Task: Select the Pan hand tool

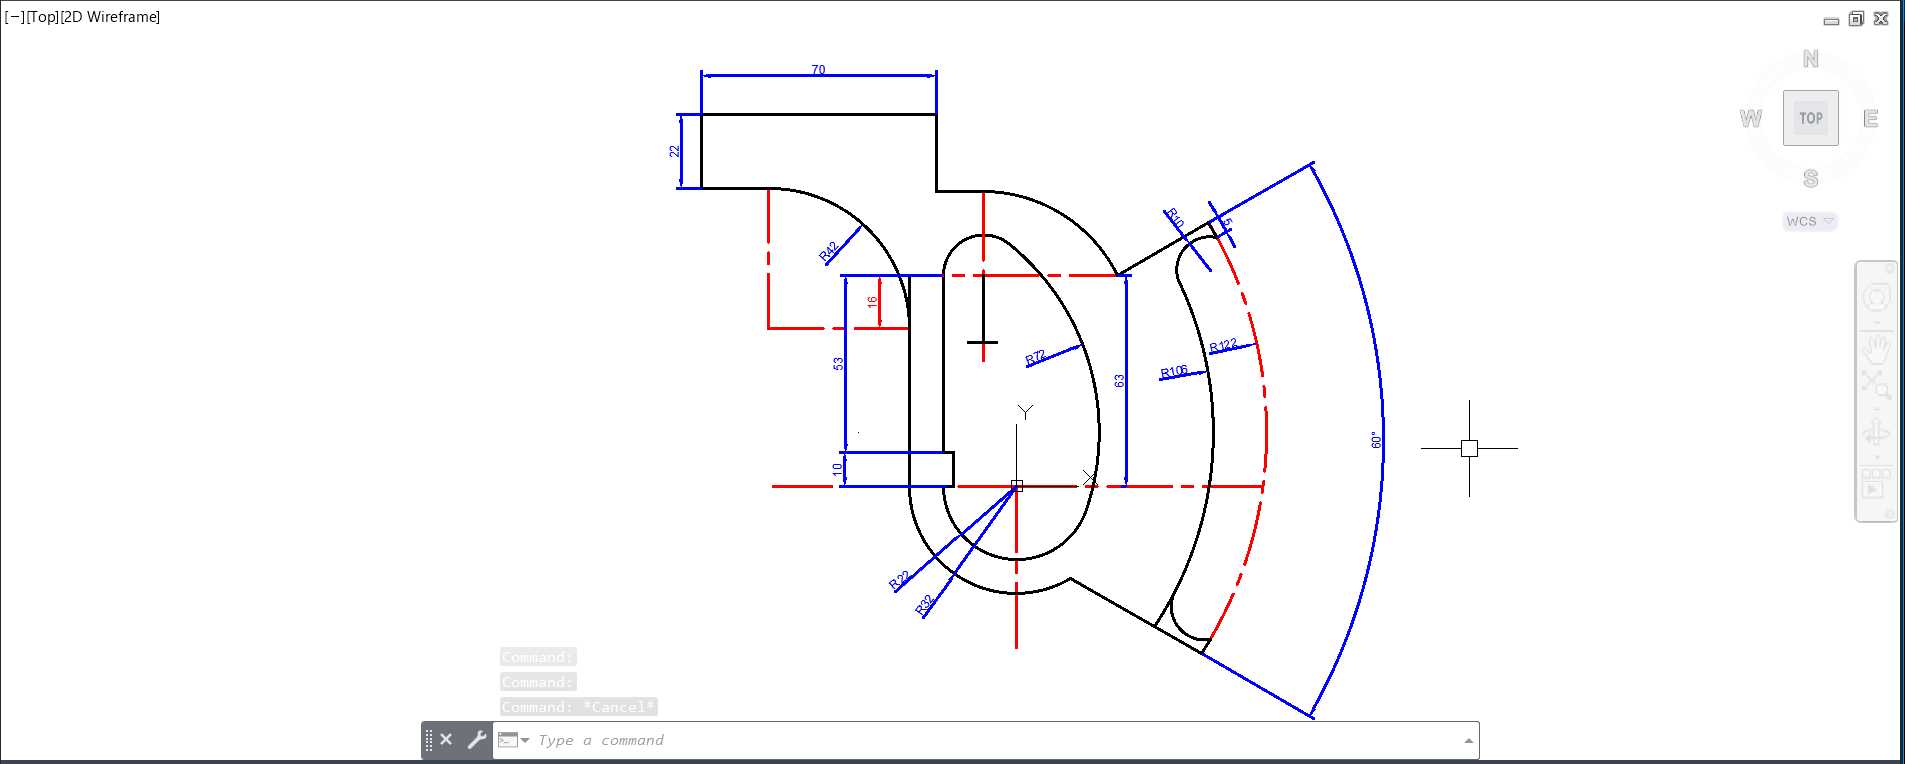Action: pyautogui.click(x=1876, y=349)
